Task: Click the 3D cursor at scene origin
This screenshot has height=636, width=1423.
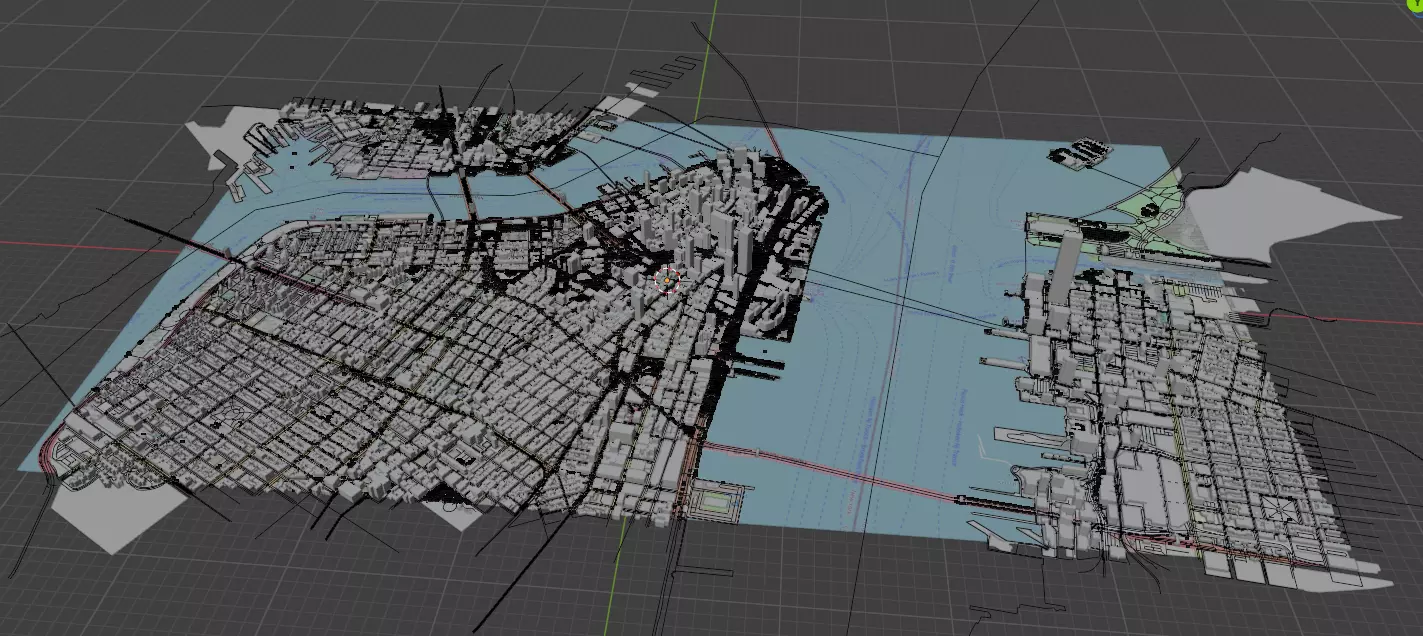Action: tap(666, 280)
